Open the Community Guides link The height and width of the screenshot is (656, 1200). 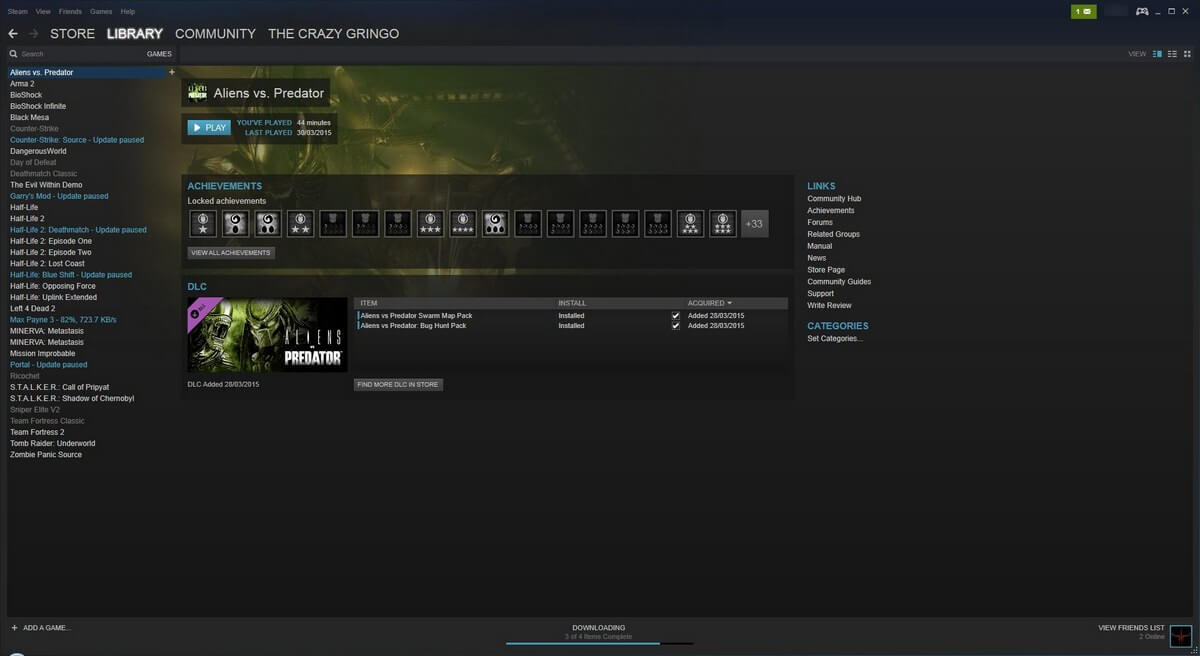pyautogui.click(x=839, y=282)
